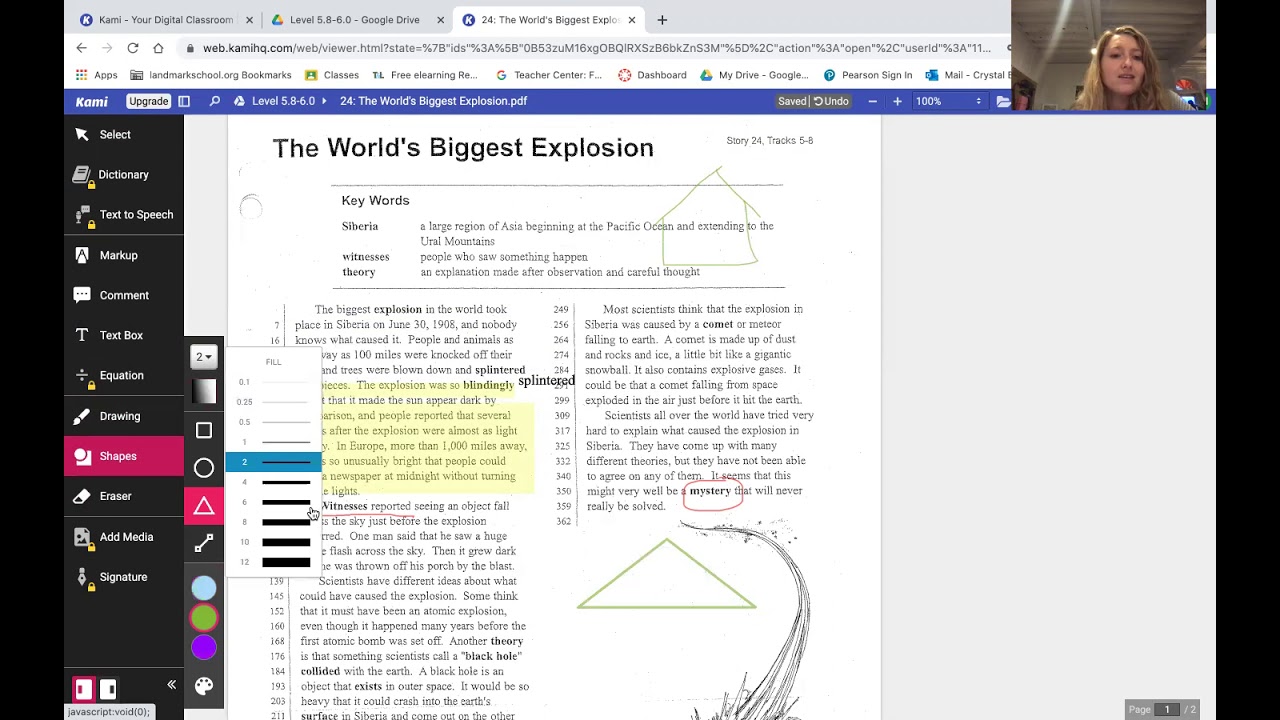Select stroke thickness 4
The image size is (1280, 720).
tap(274, 482)
